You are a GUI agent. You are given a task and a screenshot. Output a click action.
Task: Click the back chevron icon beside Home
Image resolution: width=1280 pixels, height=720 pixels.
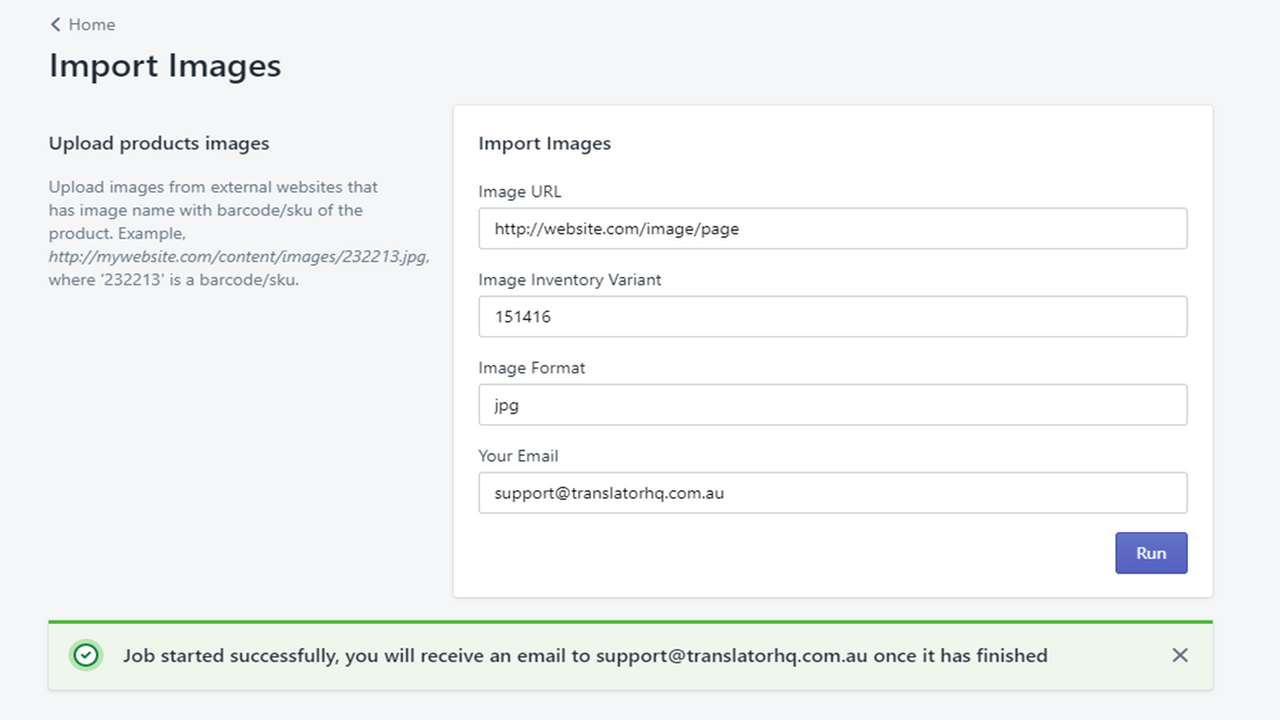click(x=56, y=24)
